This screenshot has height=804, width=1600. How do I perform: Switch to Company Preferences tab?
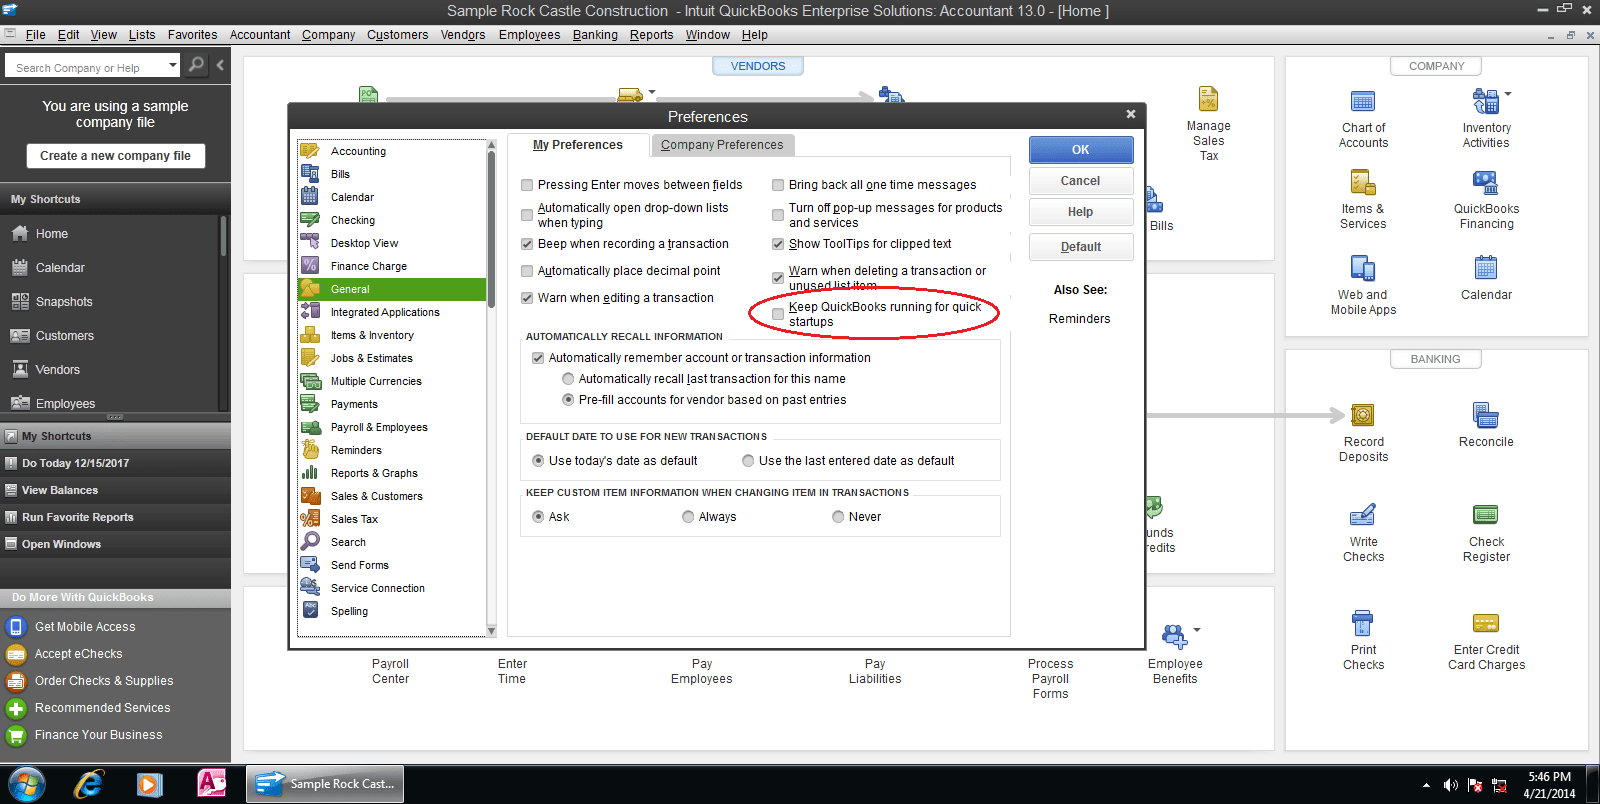722,145
